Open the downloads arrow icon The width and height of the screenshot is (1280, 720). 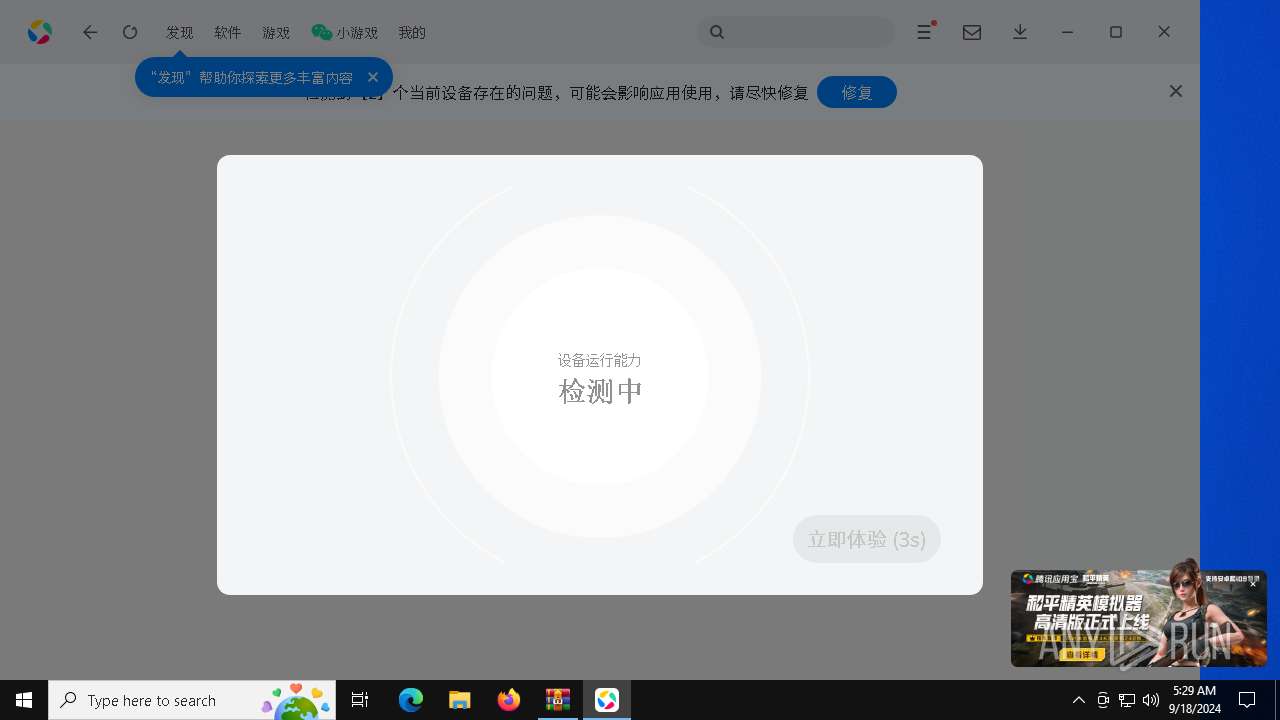coord(1020,32)
